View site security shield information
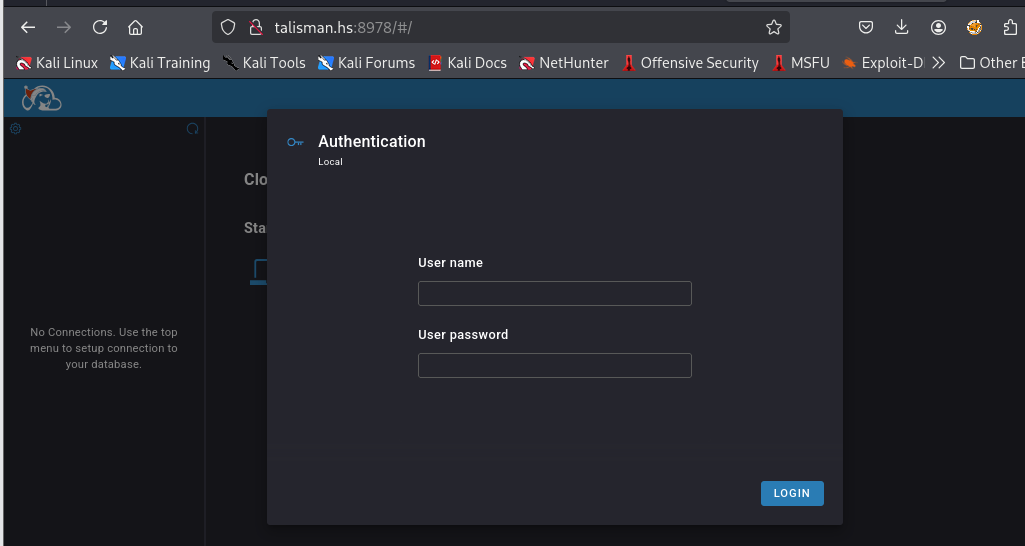 pyautogui.click(x=228, y=27)
